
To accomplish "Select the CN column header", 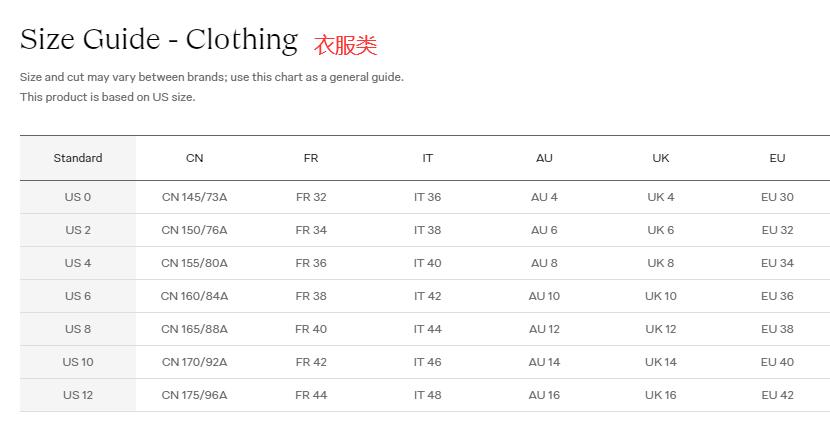I will [x=194, y=158].
